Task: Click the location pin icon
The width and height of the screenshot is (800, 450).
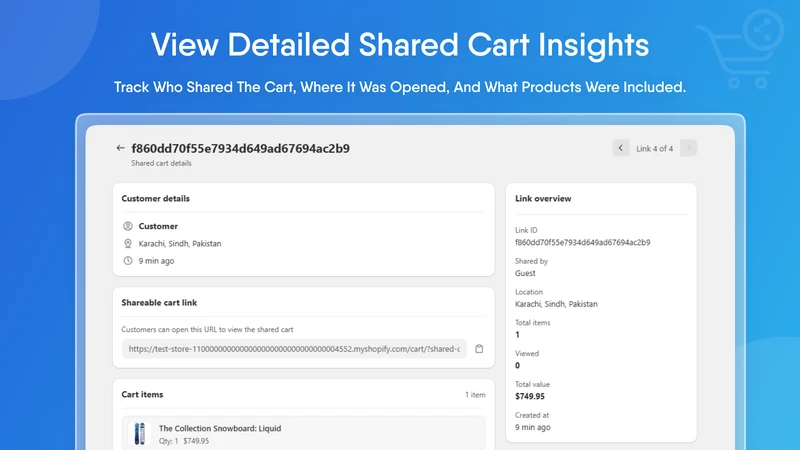Action: (128, 243)
